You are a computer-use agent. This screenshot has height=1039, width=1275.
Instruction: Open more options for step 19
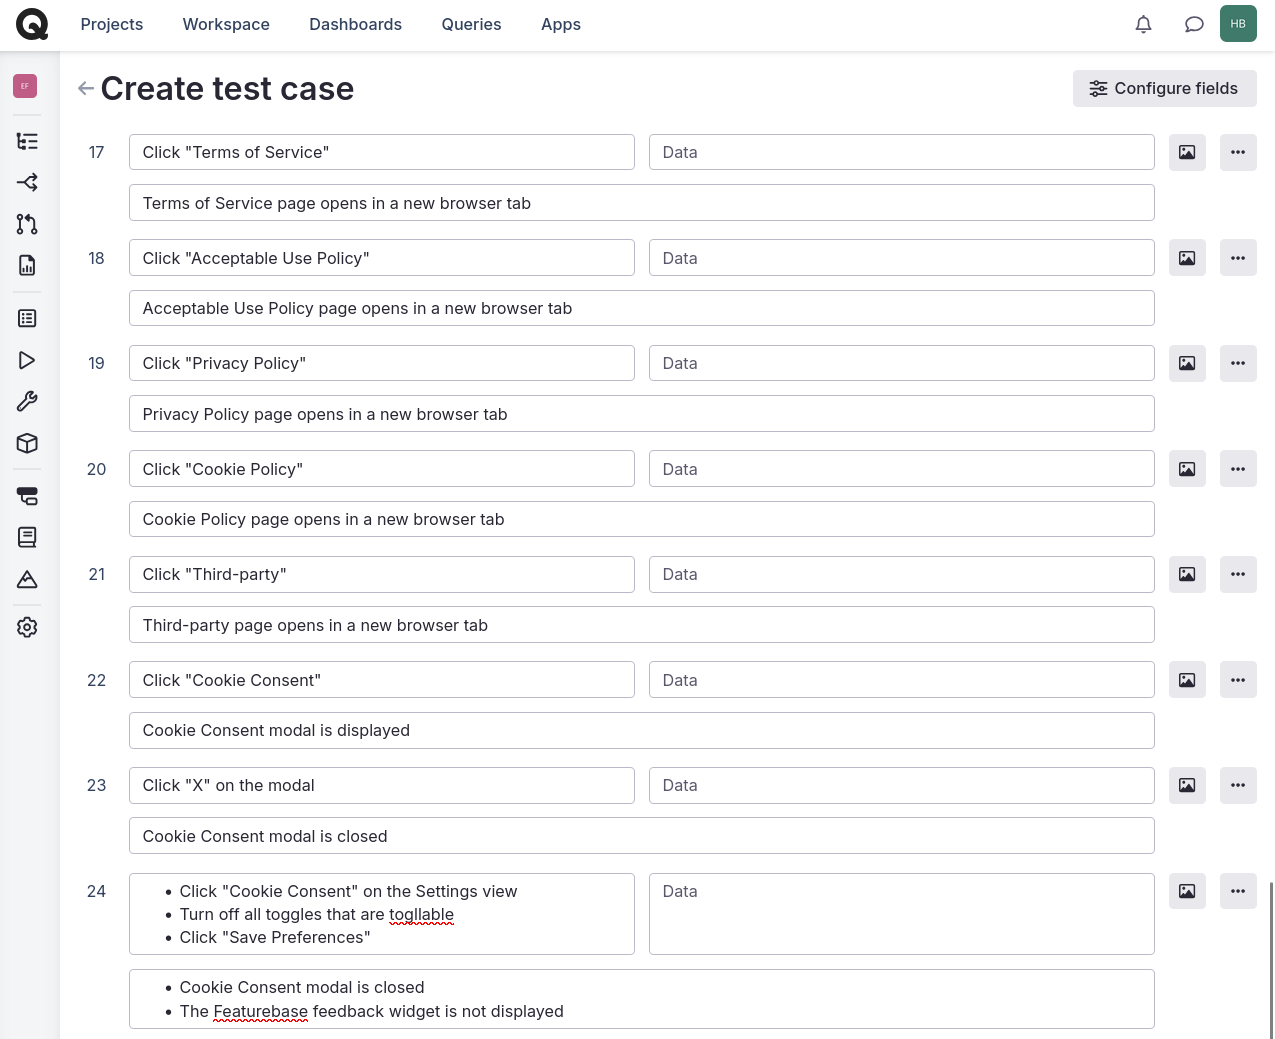pos(1238,364)
